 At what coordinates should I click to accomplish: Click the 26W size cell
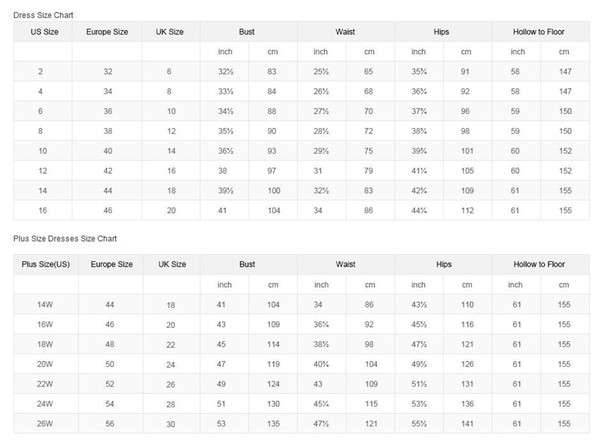pyautogui.click(x=45, y=424)
